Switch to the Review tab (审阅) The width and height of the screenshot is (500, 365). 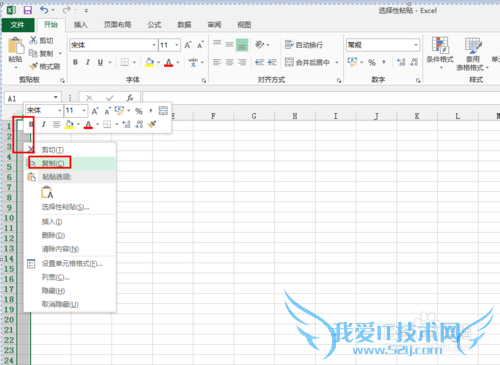point(214,25)
